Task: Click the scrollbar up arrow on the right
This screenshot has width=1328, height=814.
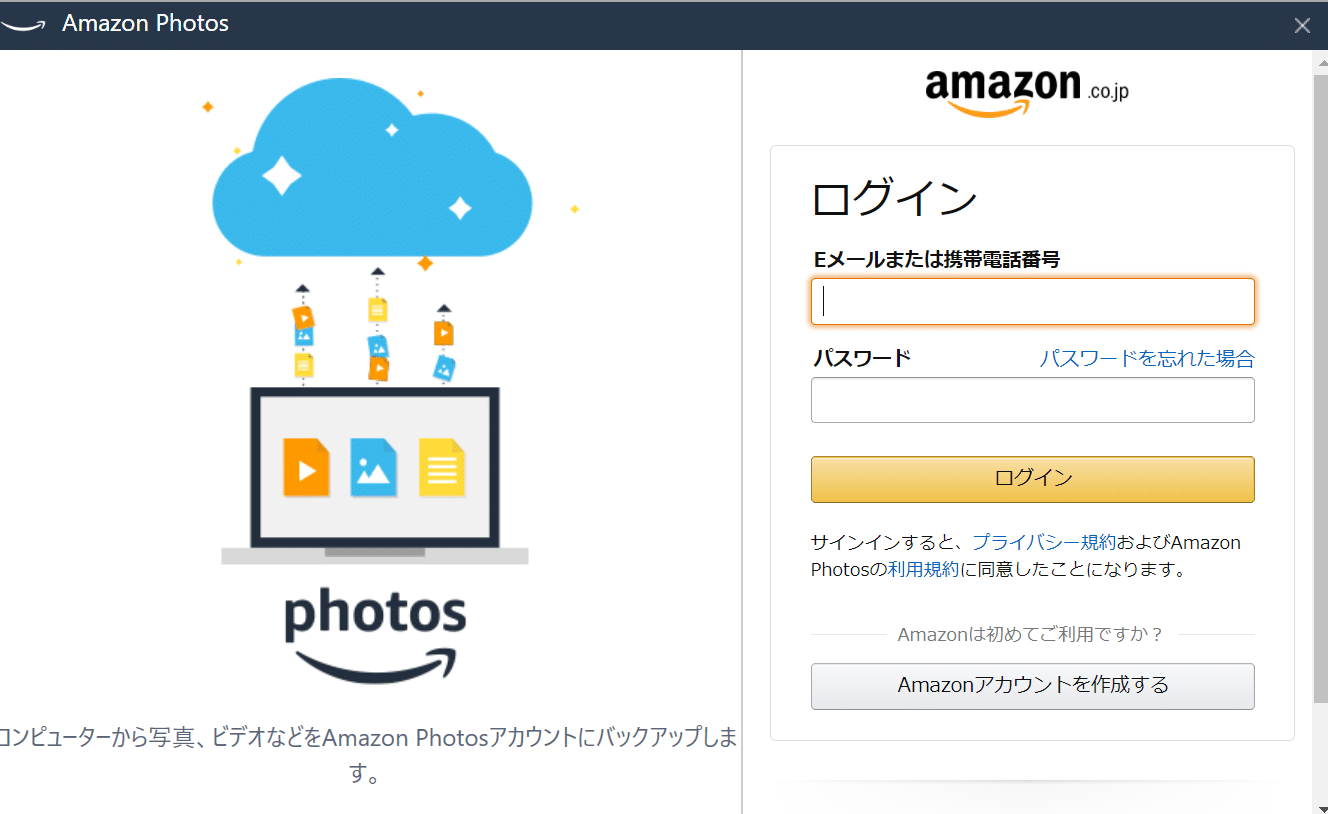Action: pos(1320,60)
